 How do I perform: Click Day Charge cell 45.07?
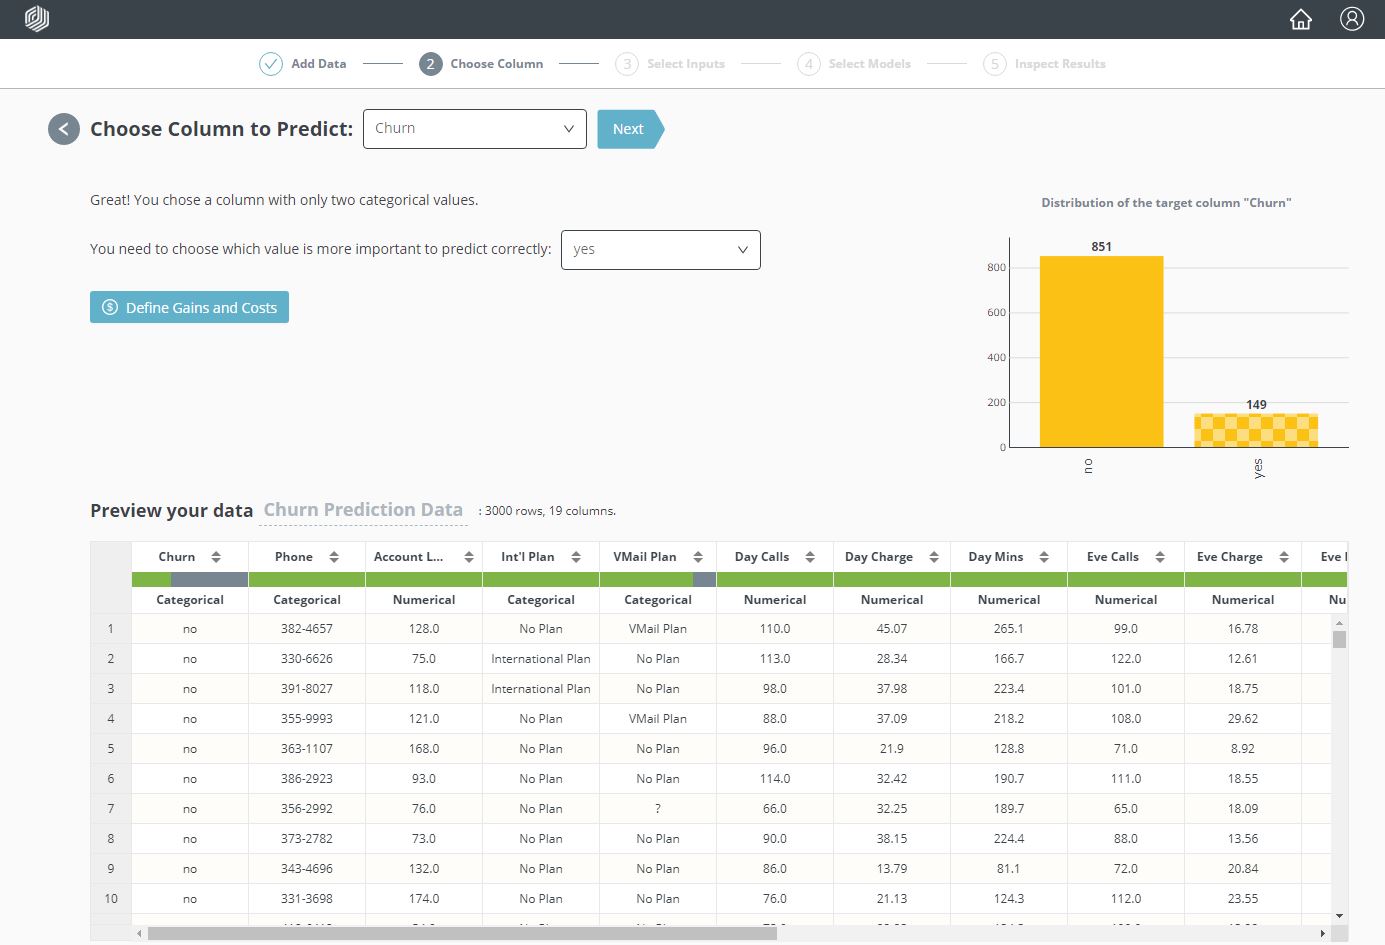(892, 629)
